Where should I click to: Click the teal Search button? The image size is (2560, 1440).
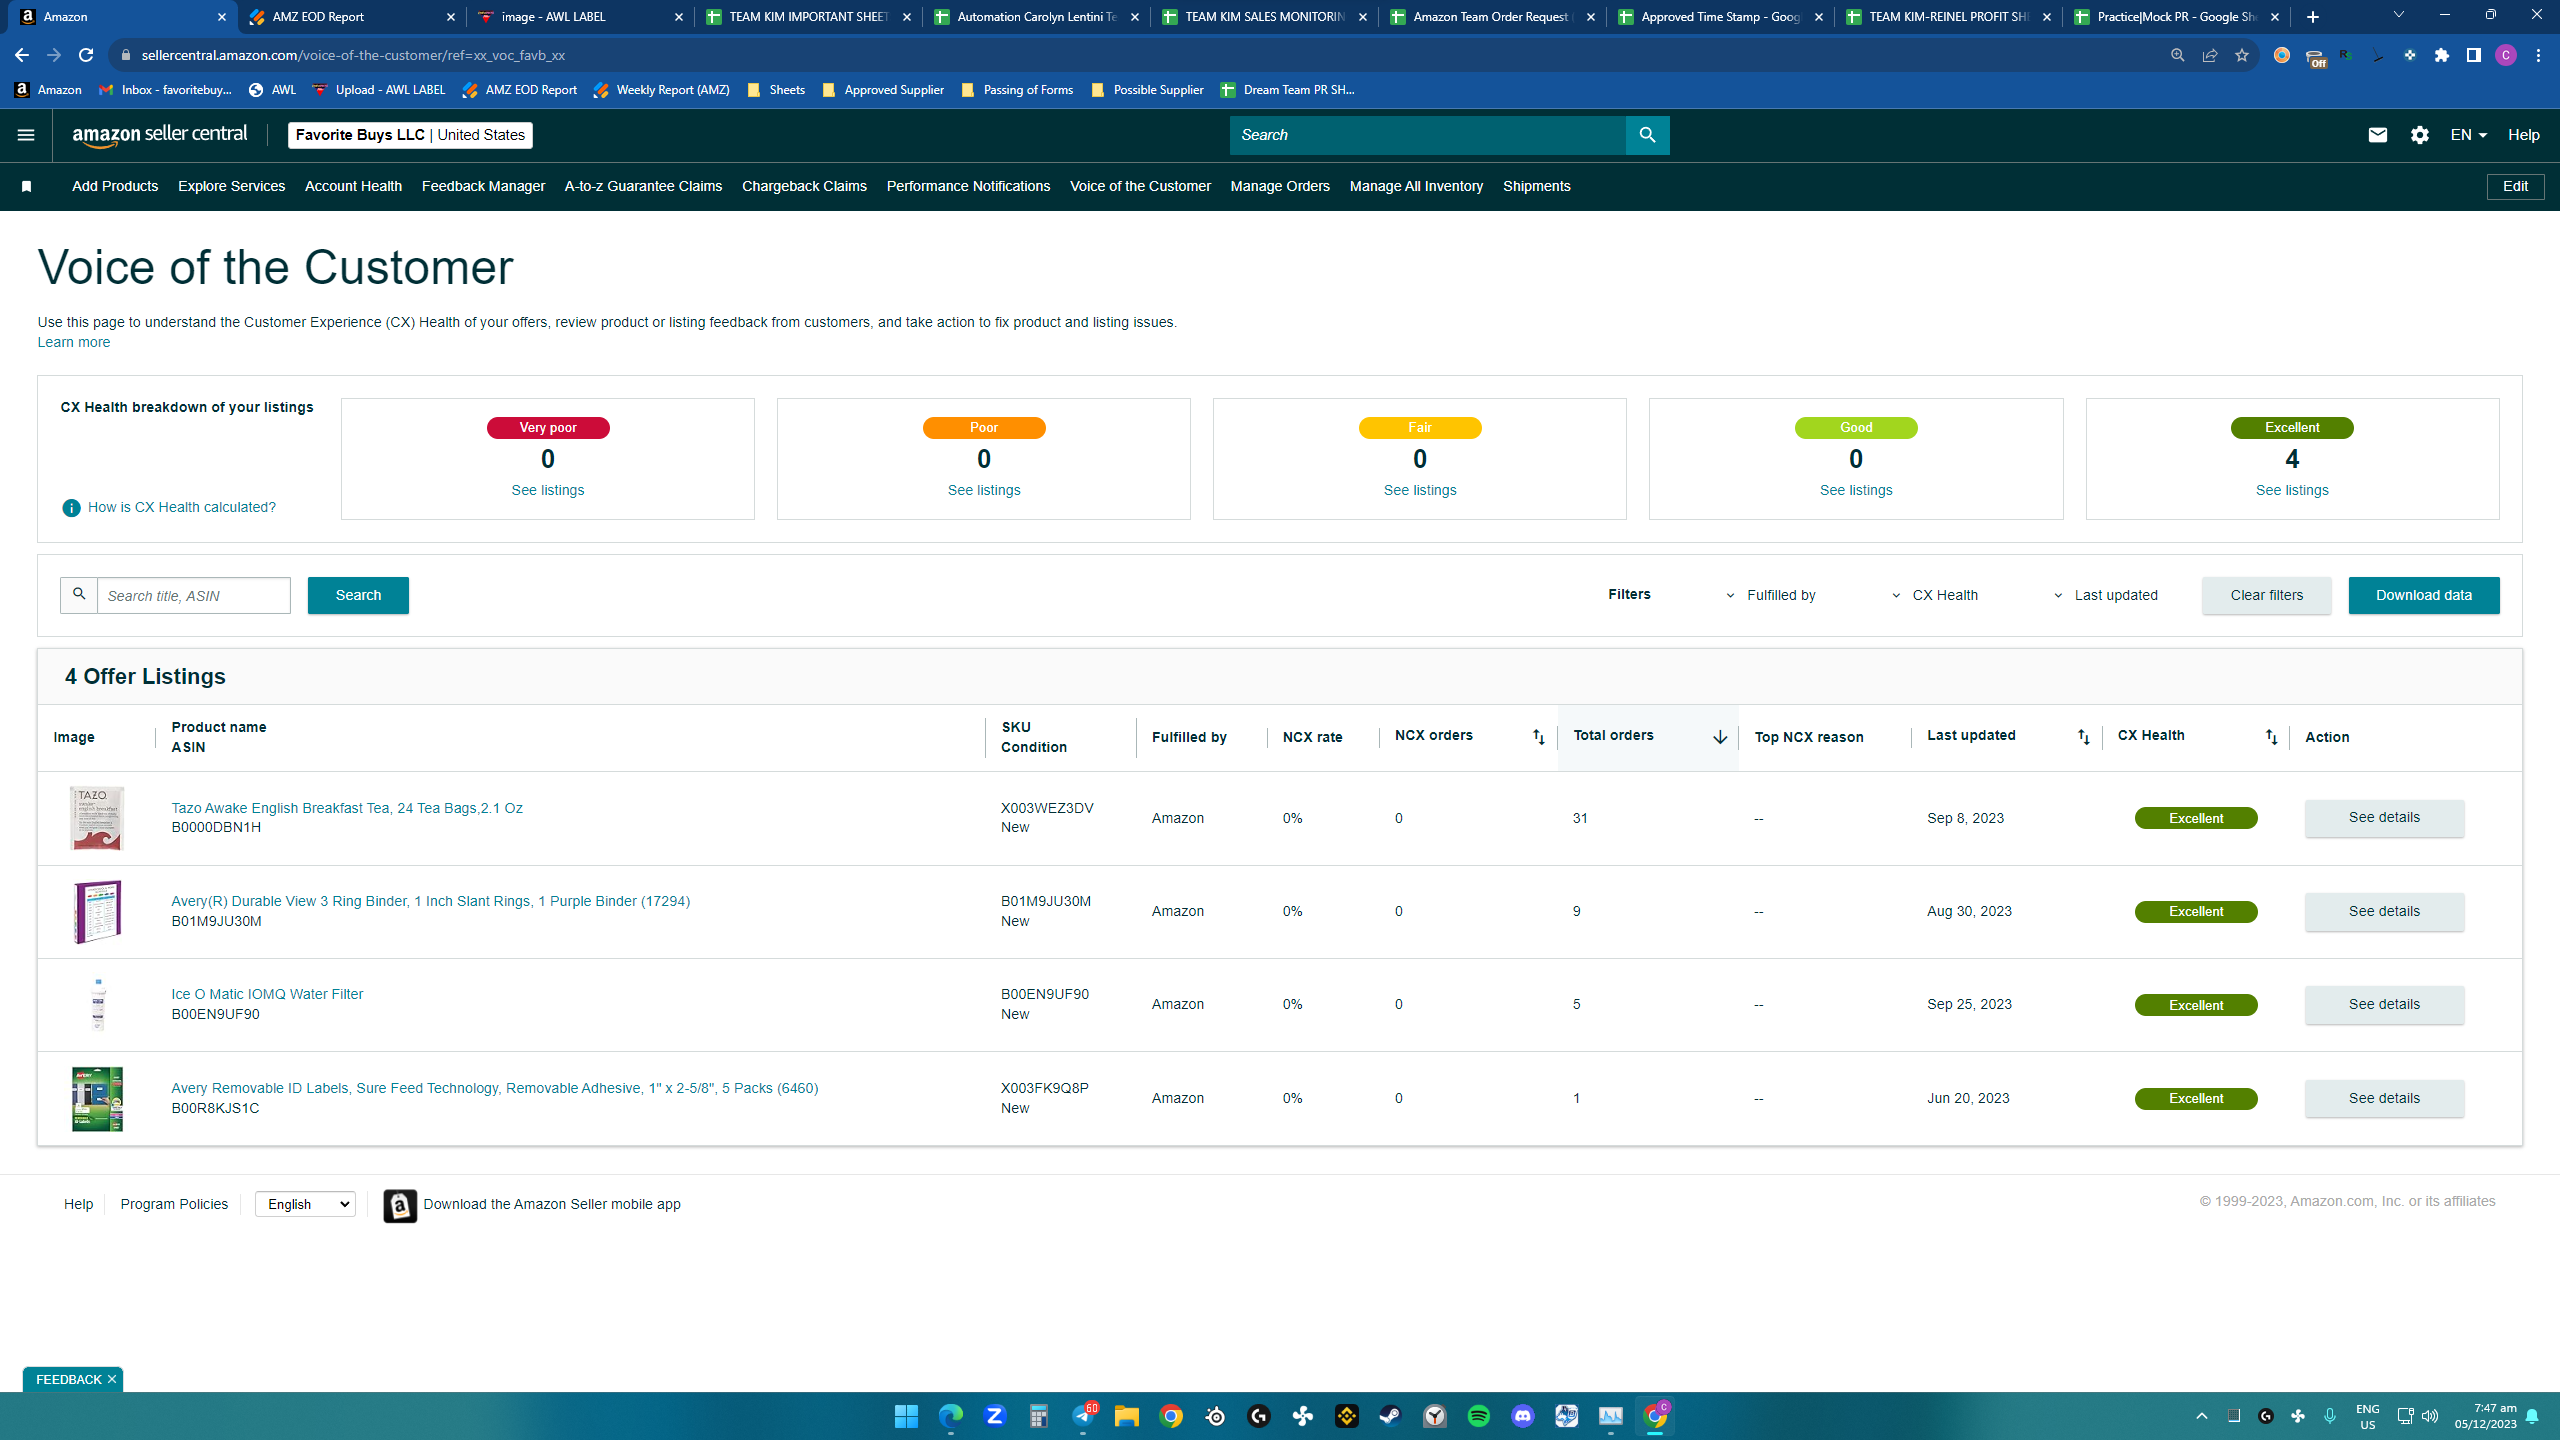point(358,596)
